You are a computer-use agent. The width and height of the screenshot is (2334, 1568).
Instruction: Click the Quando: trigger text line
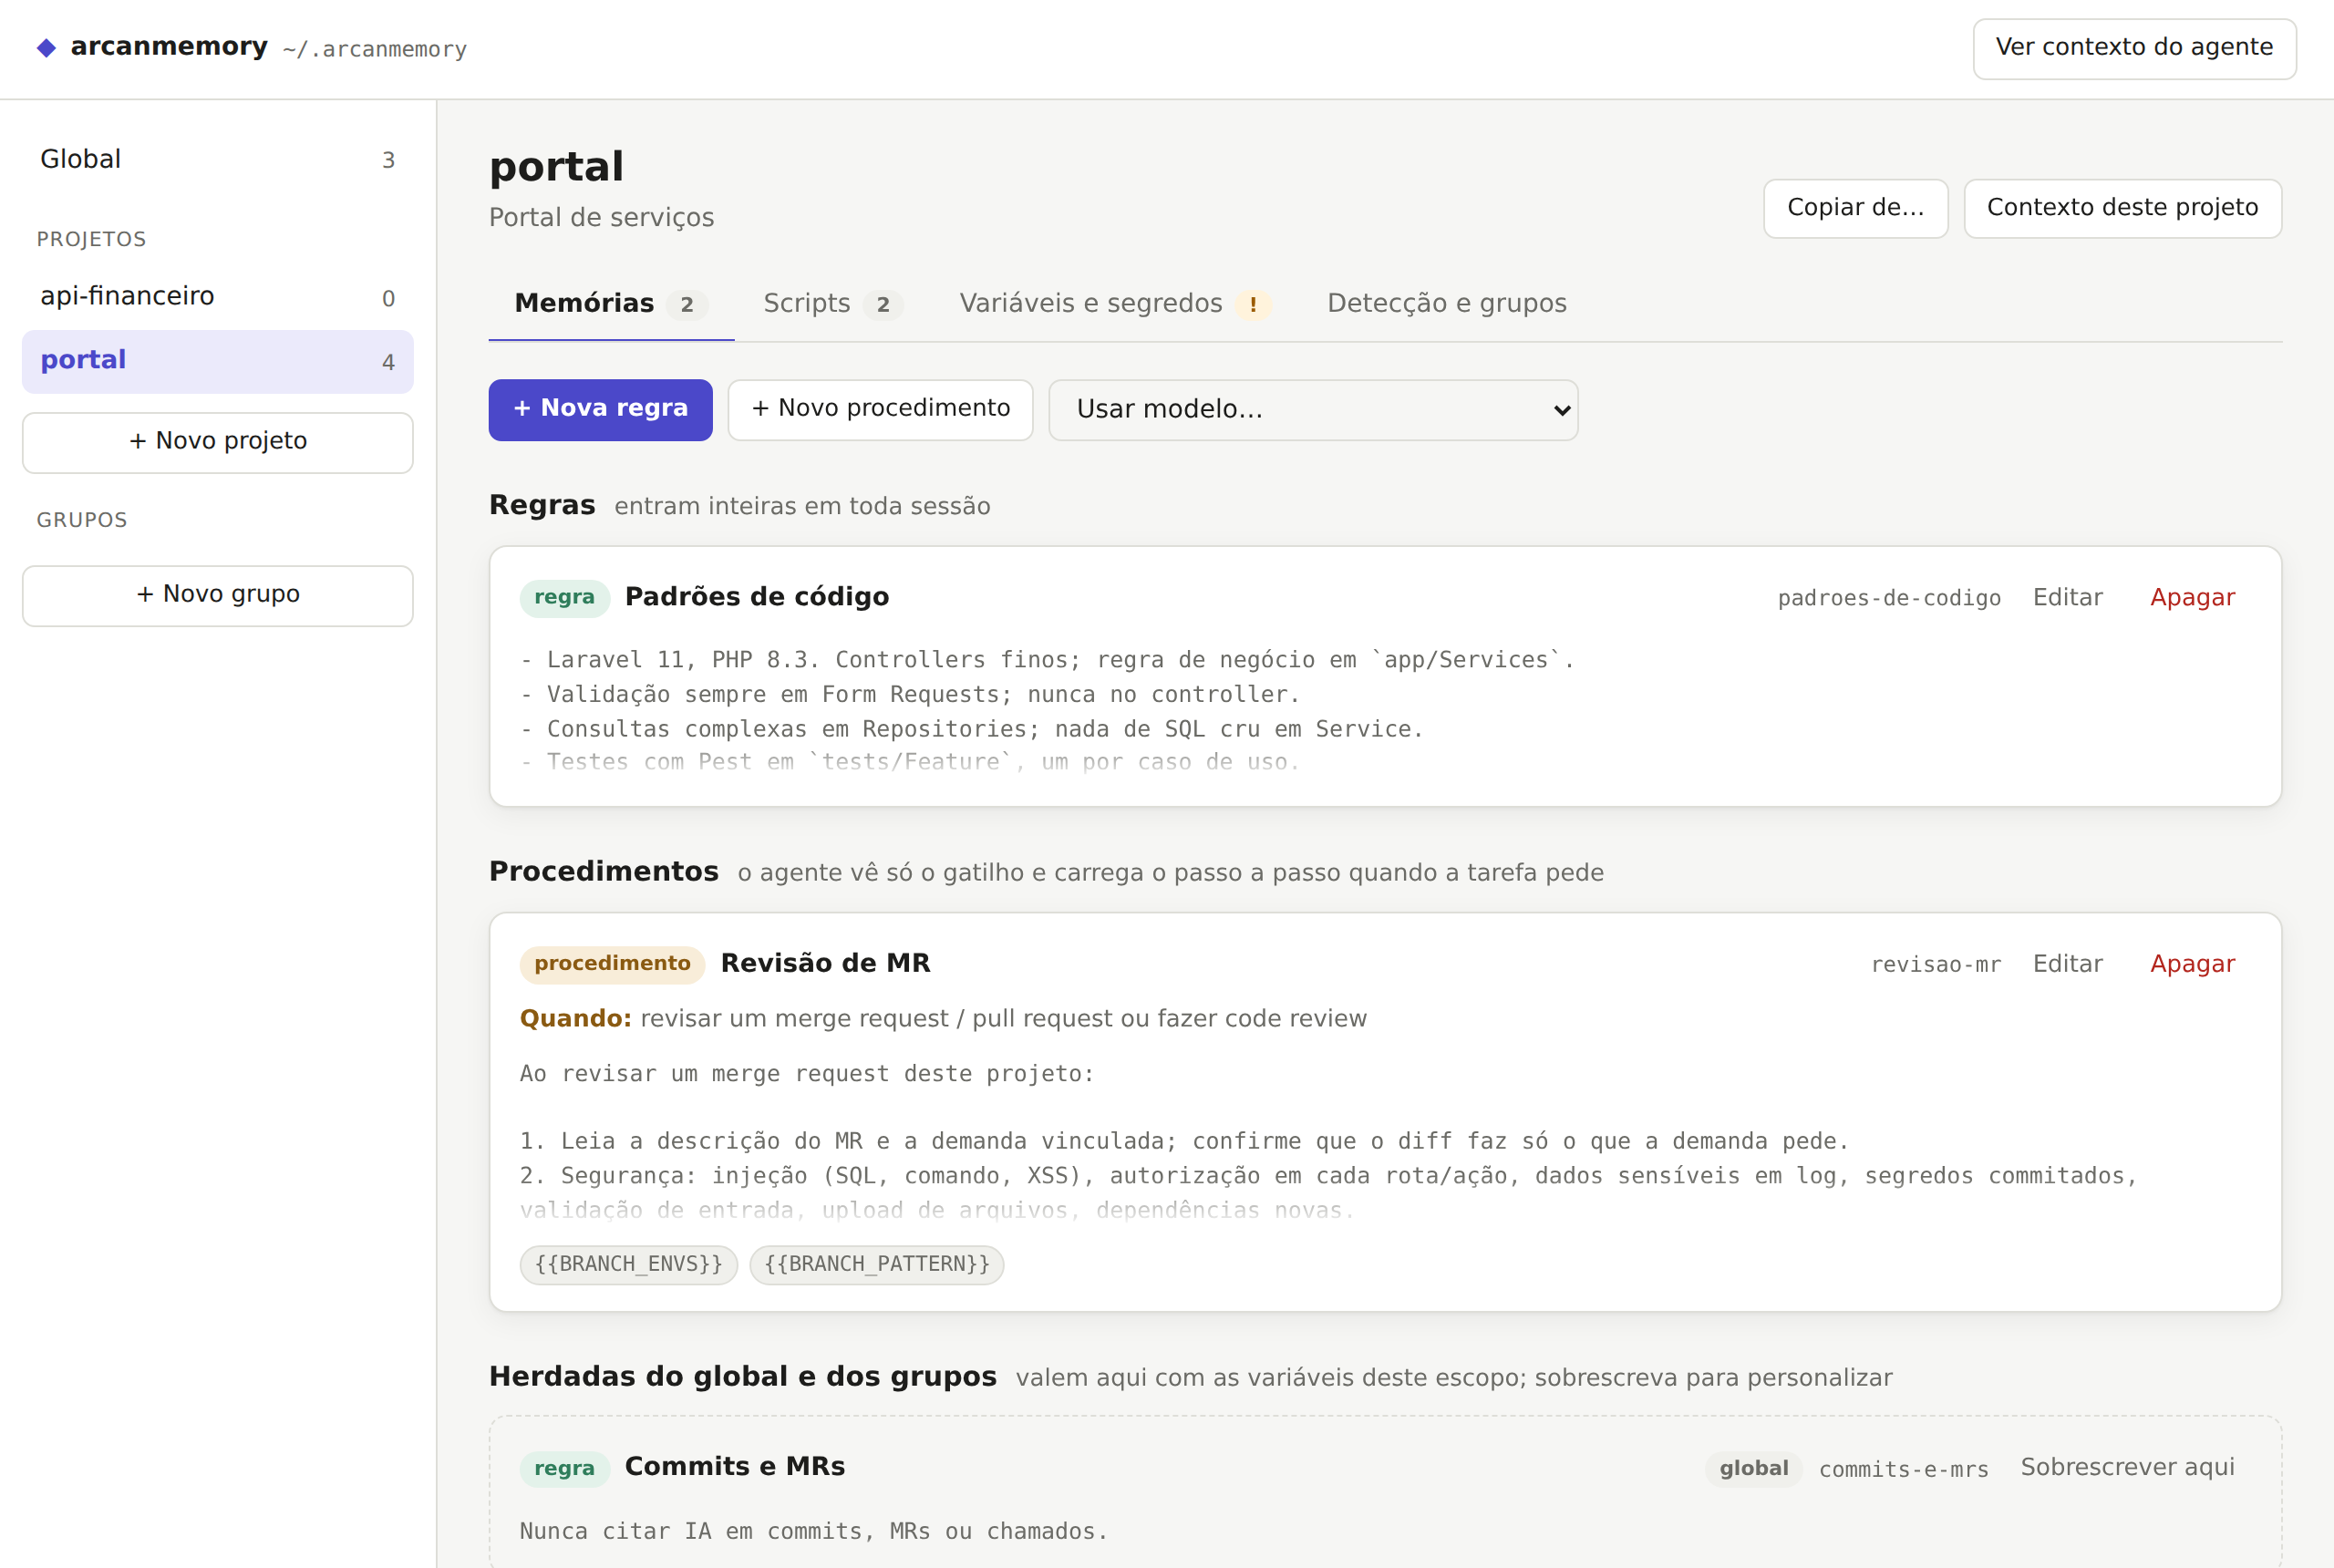click(943, 1019)
